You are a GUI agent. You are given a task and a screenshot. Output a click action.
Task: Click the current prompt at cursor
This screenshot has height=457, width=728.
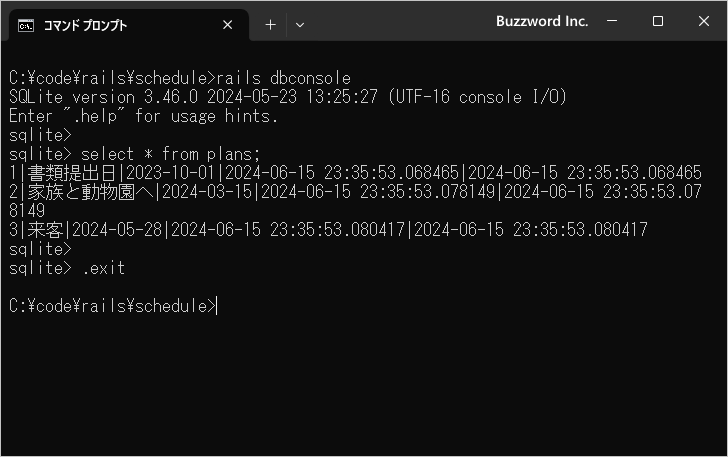point(113,307)
